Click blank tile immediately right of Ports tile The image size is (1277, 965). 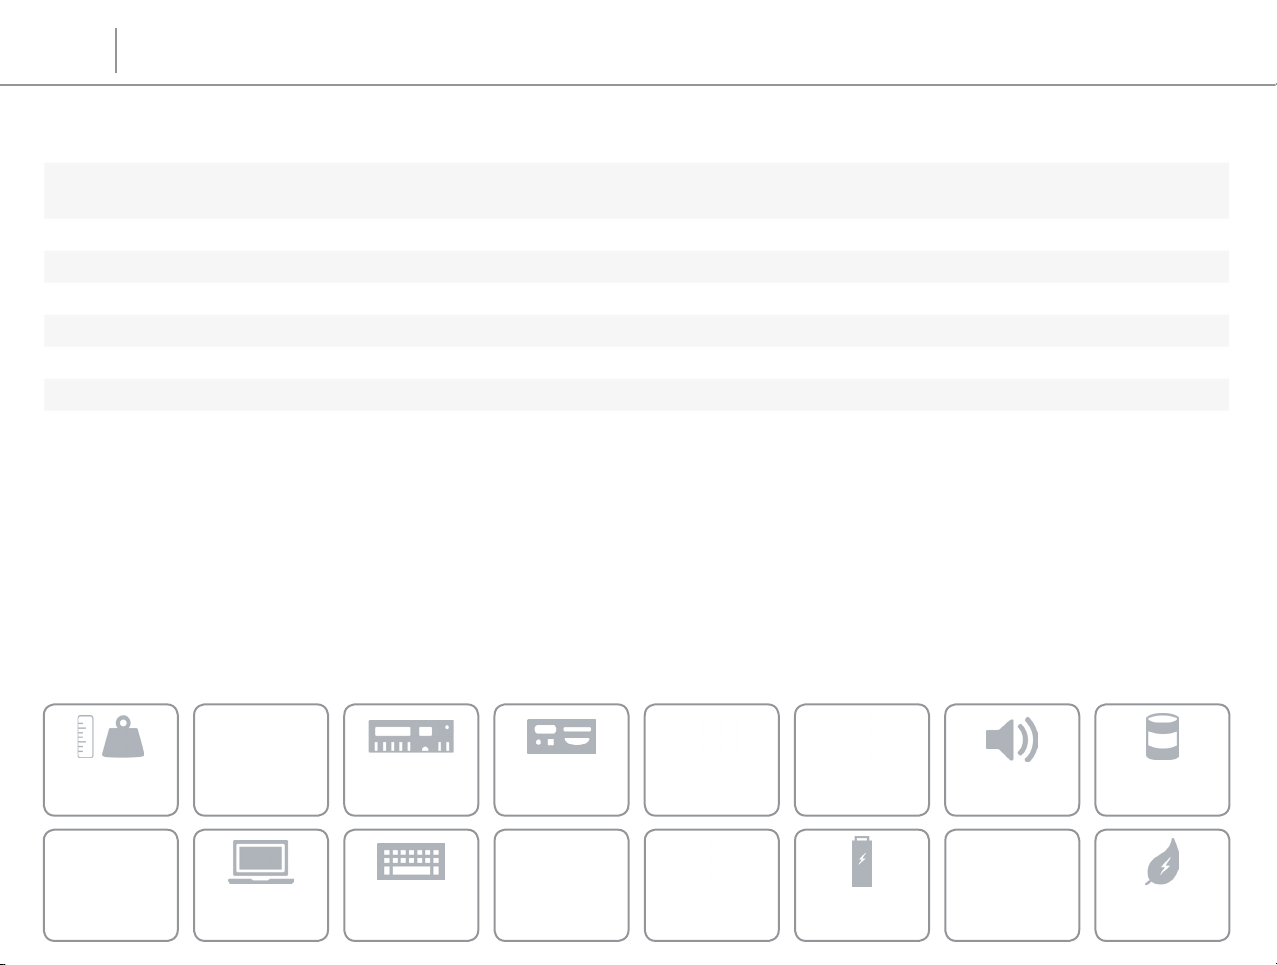(x=711, y=760)
